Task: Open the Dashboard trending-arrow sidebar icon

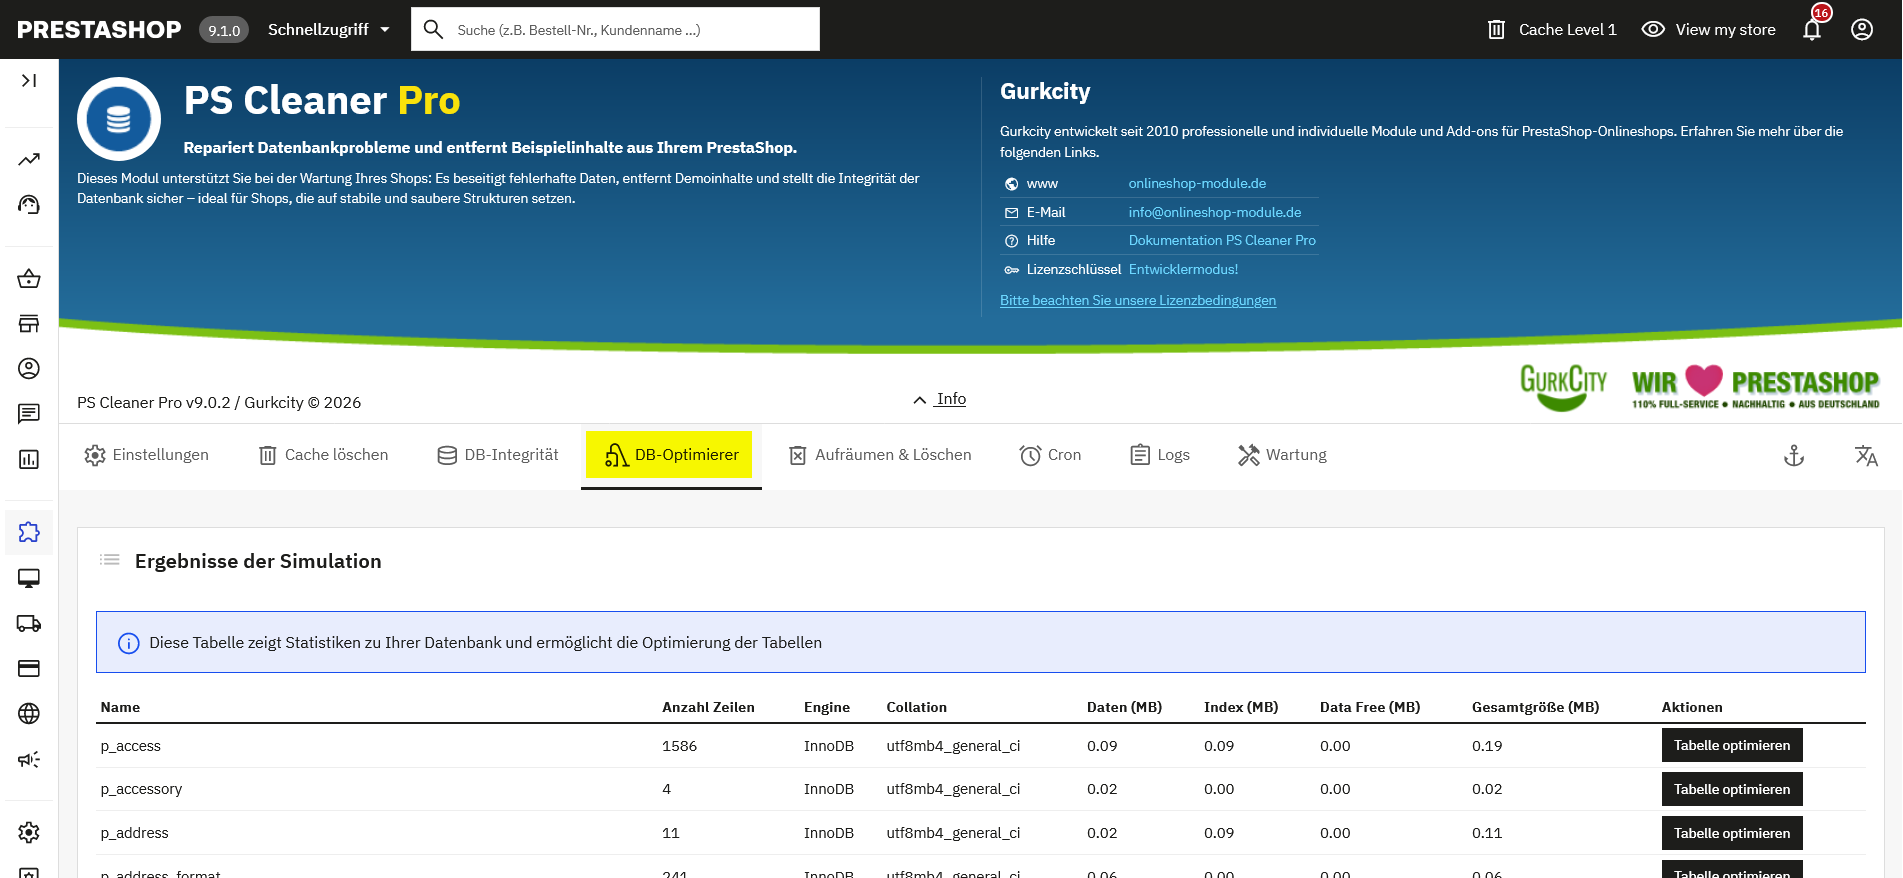Action: [x=29, y=159]
